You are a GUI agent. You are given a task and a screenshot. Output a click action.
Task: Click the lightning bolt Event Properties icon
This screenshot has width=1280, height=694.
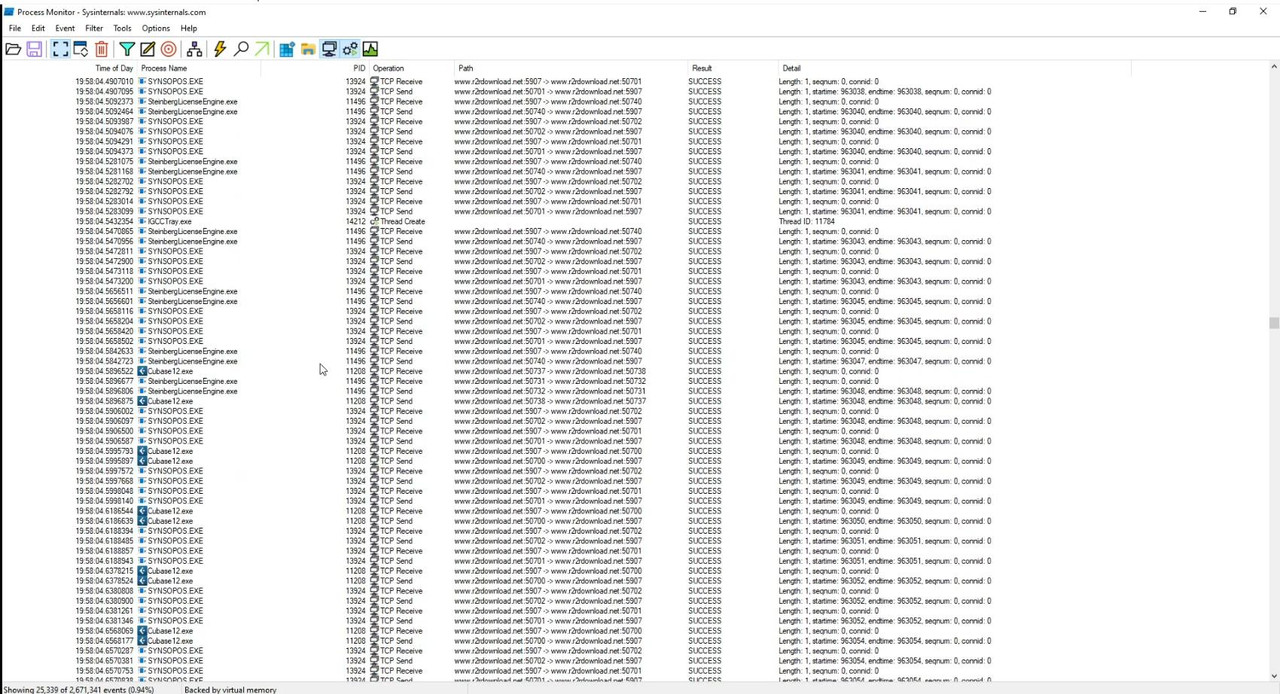[220, 49]
